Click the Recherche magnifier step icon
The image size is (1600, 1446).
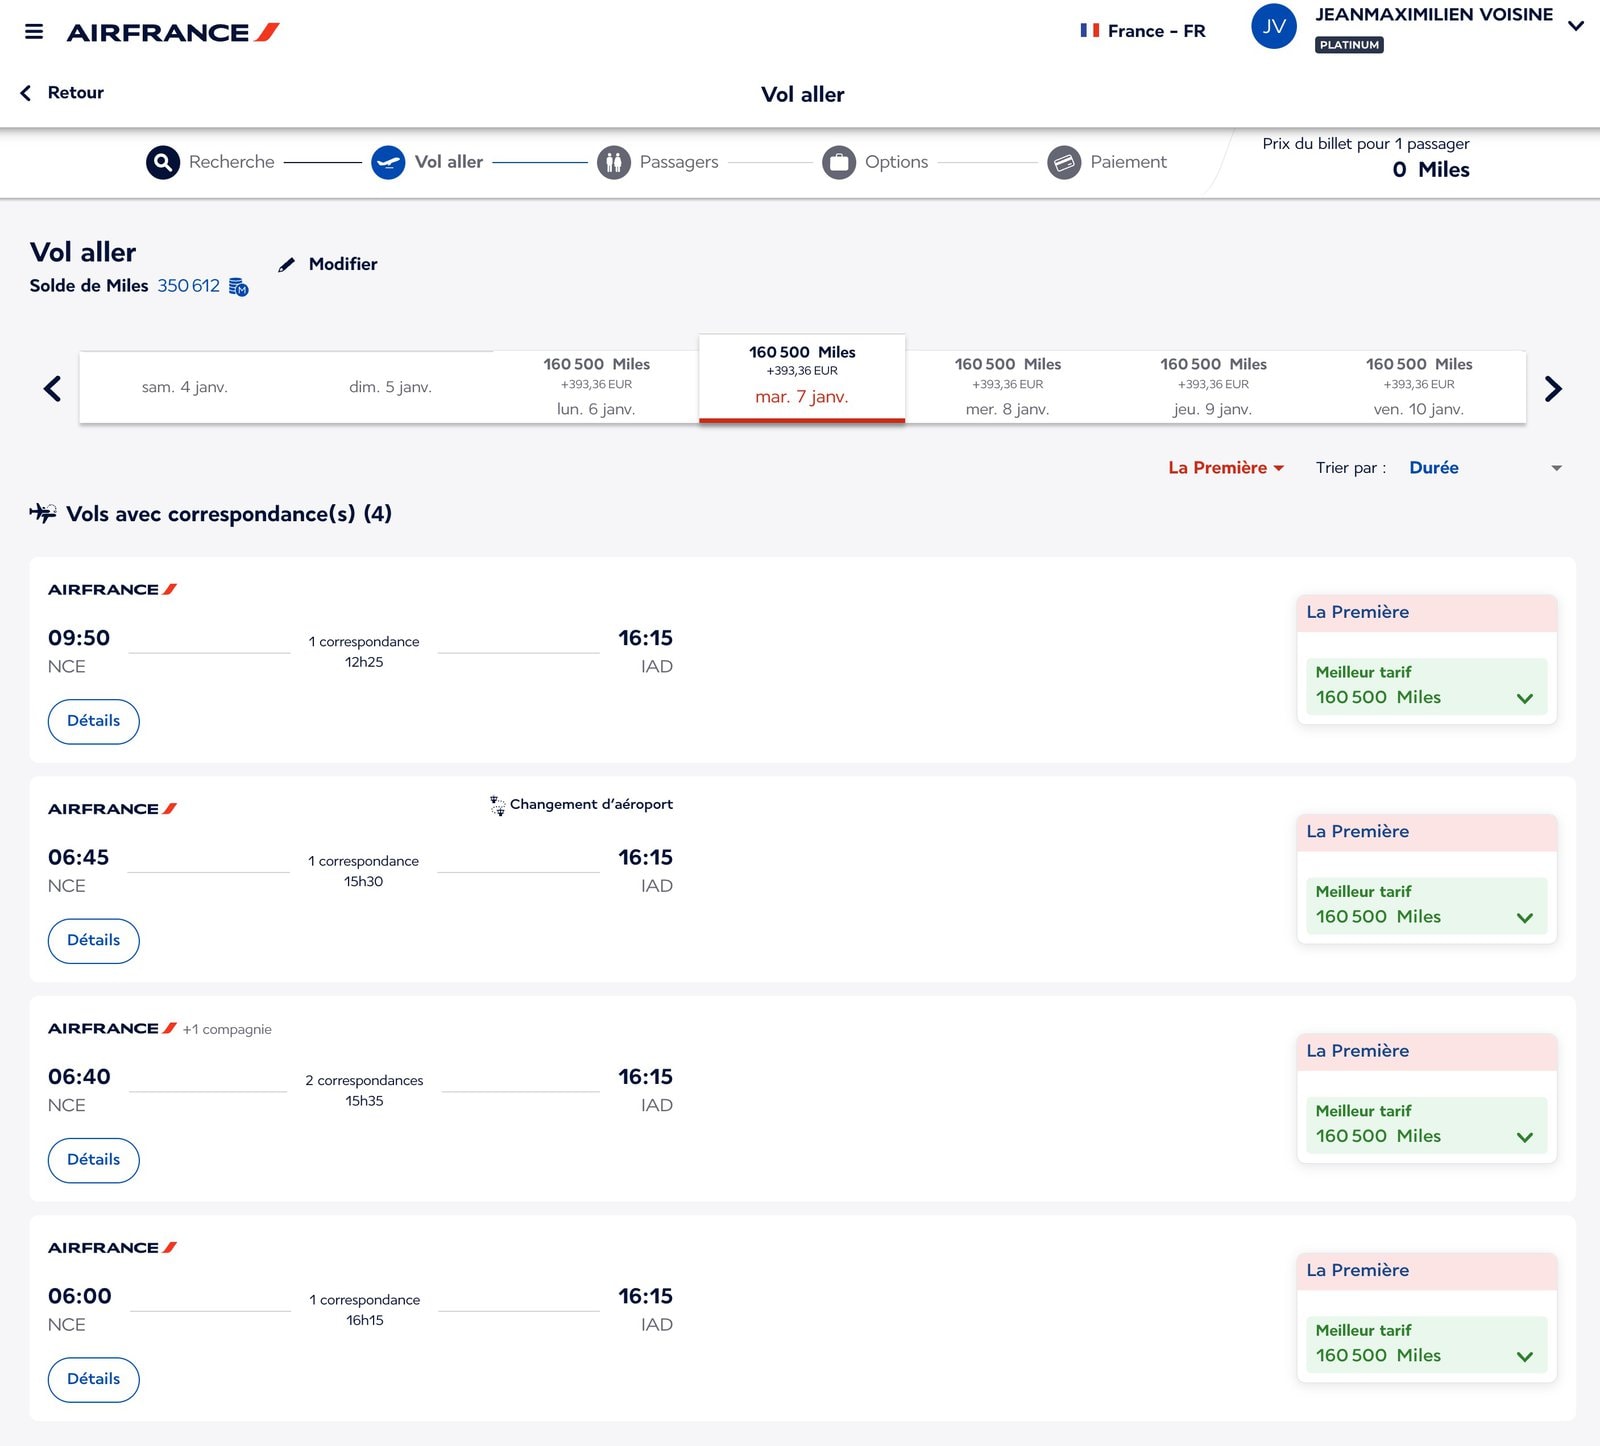[x=163, y=162]
